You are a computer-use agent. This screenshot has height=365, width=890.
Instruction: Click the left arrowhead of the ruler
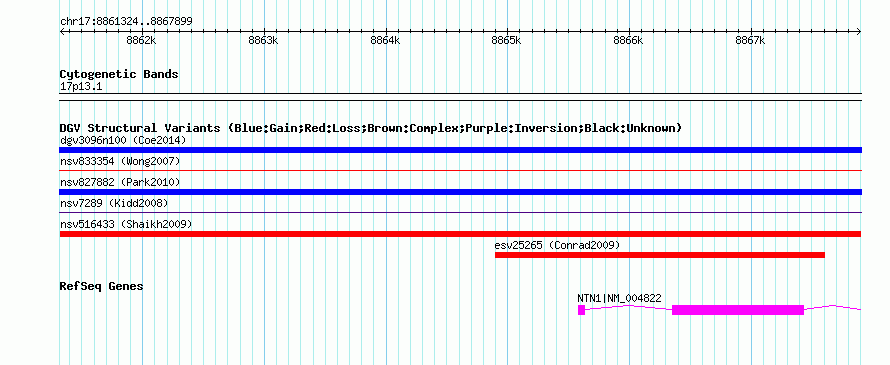pos(62,32)
